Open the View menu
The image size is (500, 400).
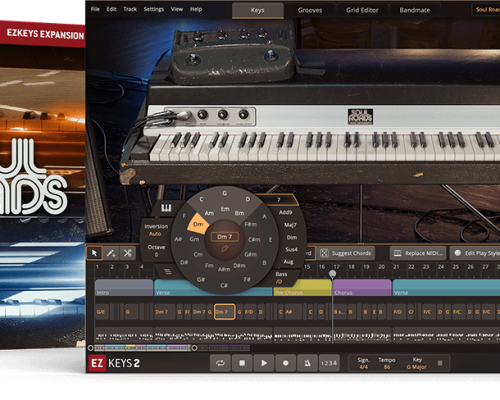point(177,9)
